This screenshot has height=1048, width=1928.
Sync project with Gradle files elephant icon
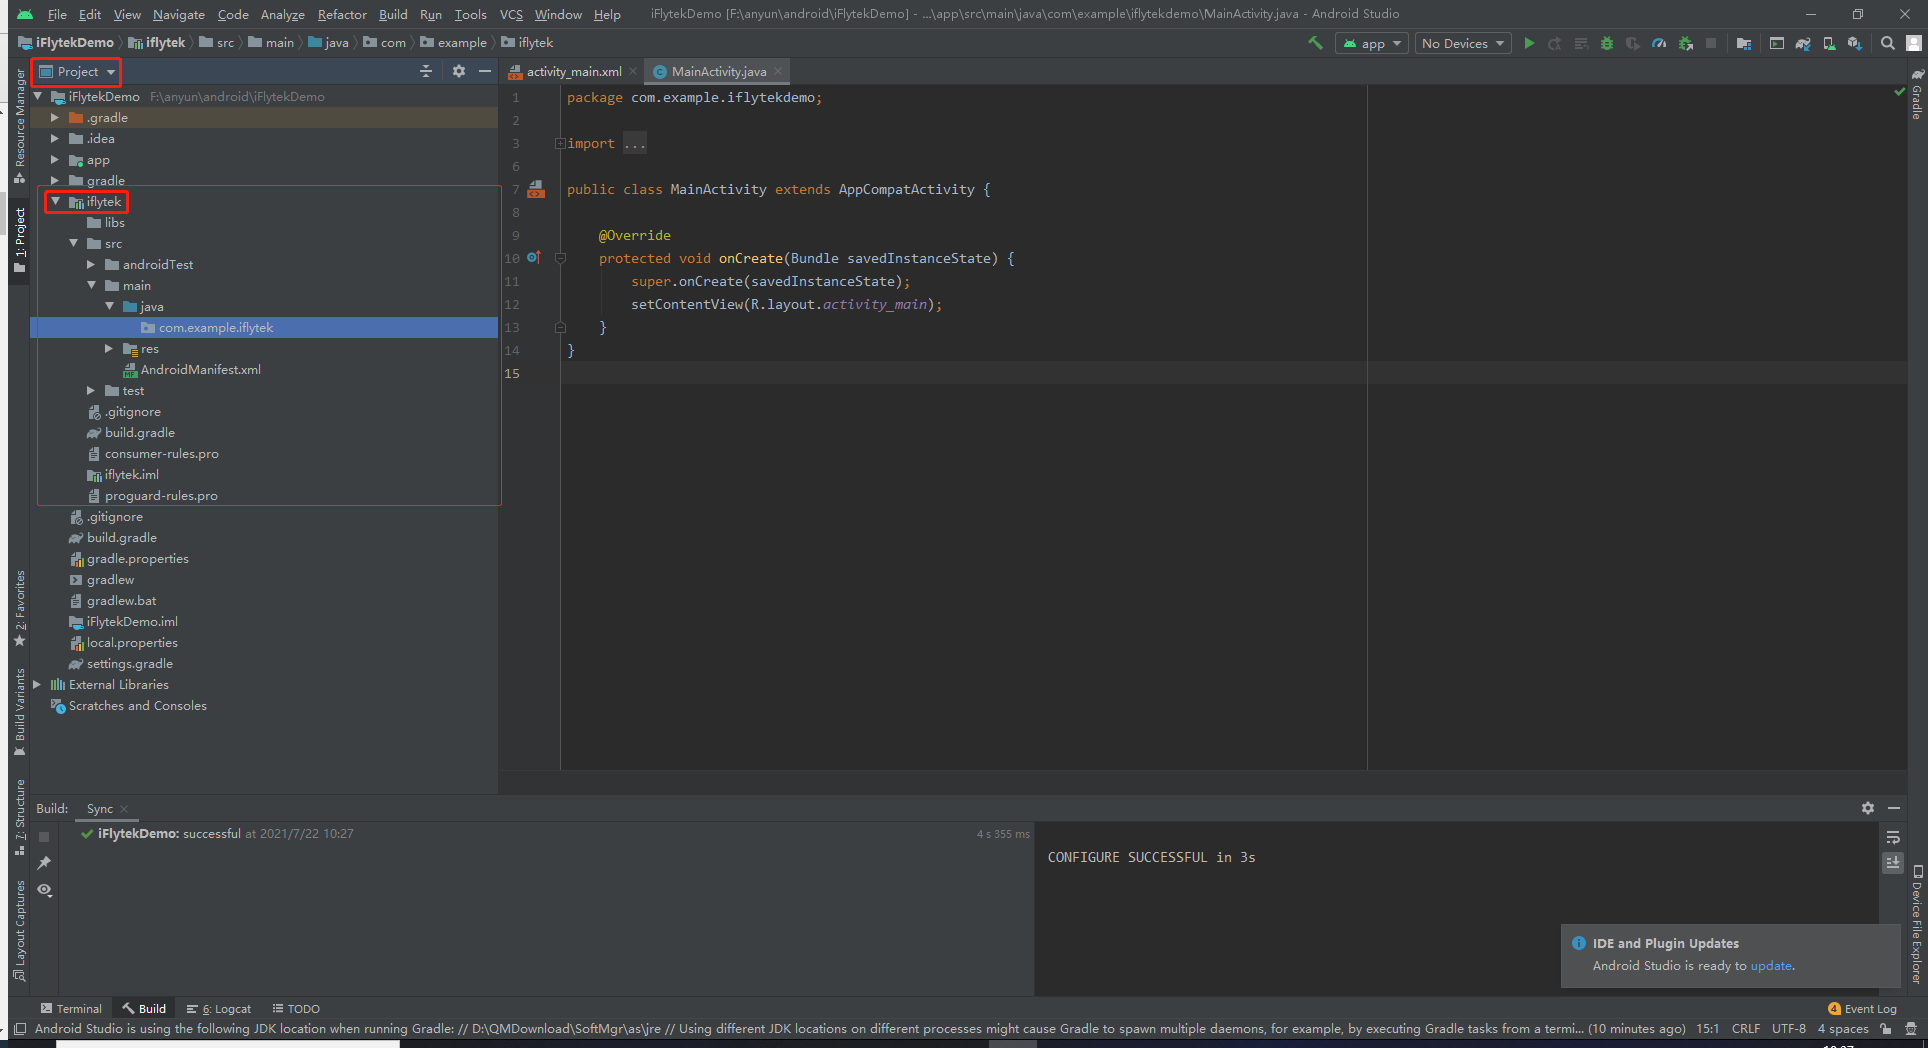point(1803,43)
